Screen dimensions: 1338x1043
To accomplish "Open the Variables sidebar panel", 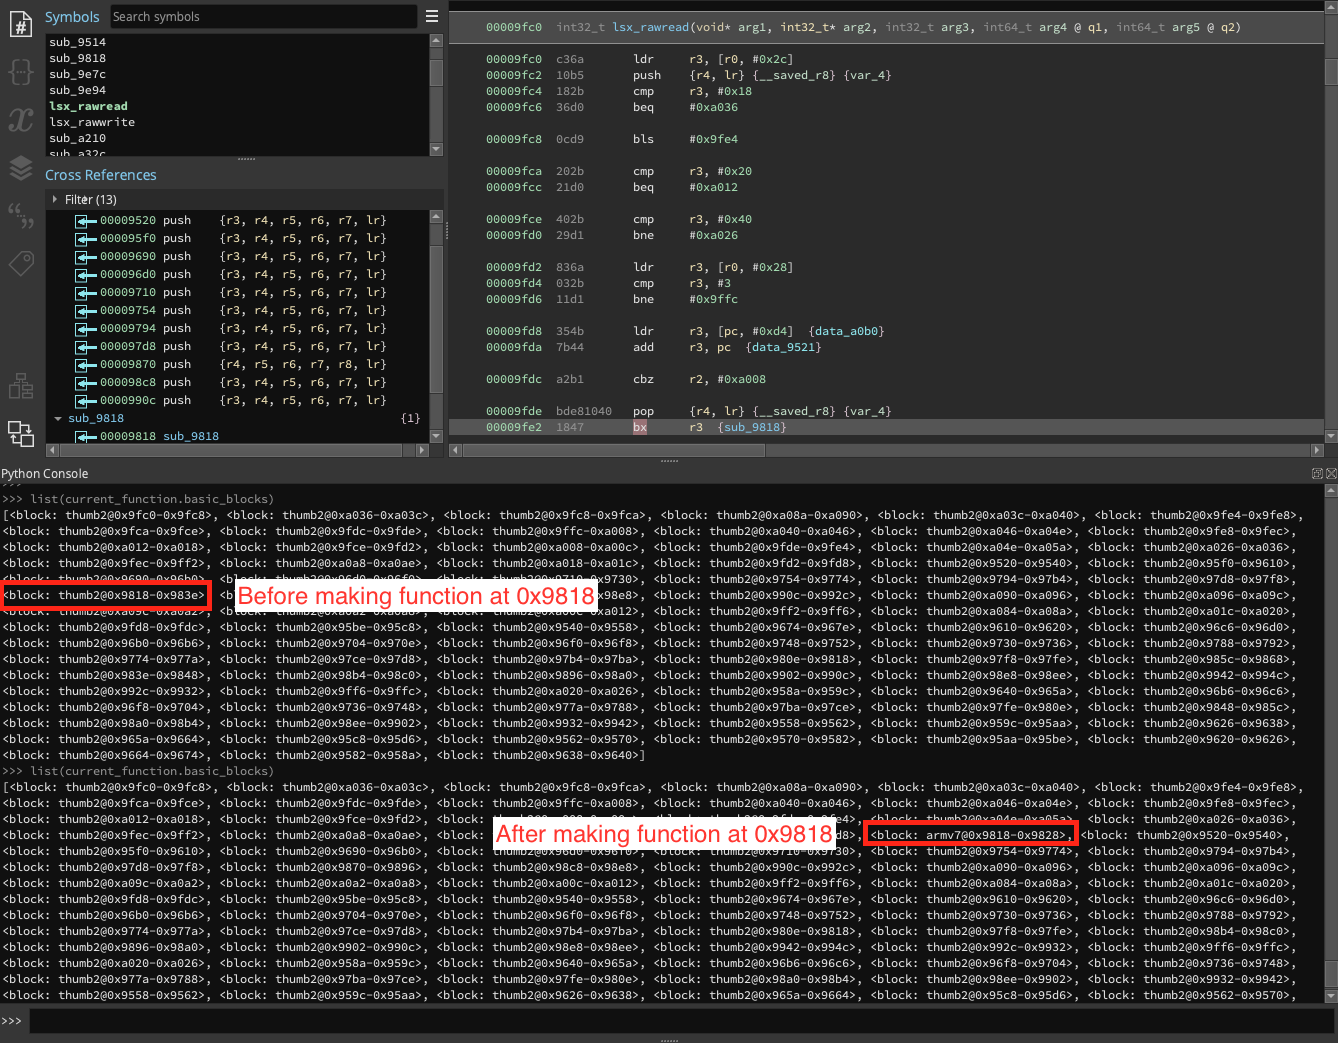I will click(21, 120).
